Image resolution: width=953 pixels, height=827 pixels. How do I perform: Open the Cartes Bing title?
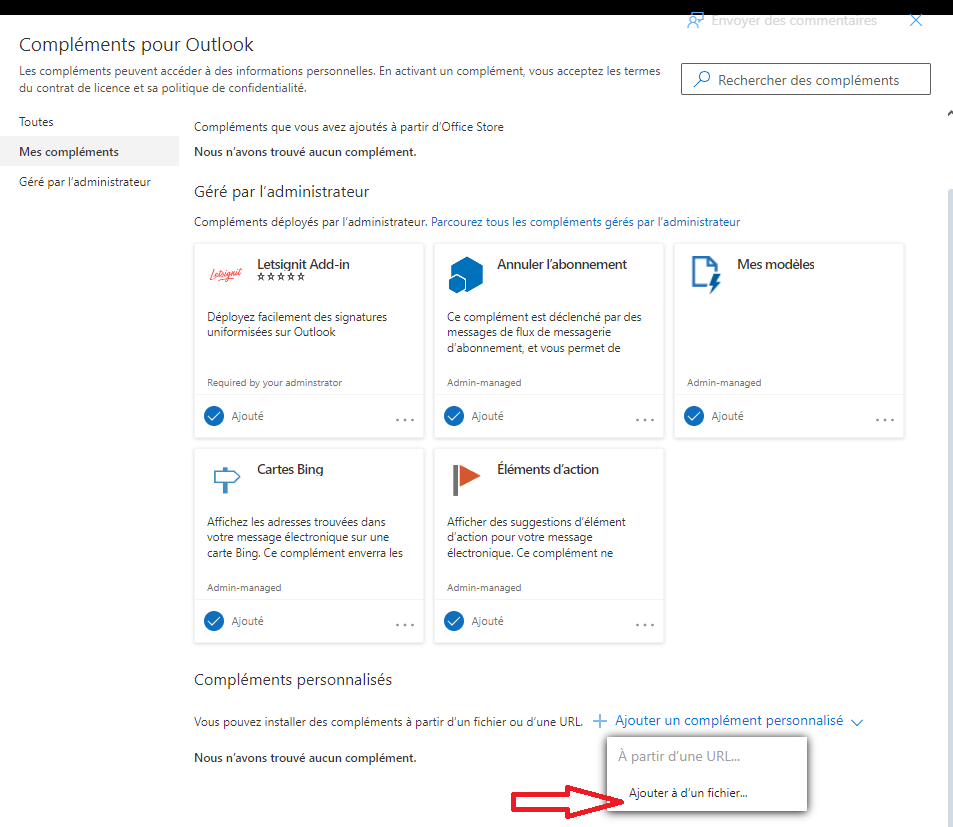pyautogui.click(x=290, y=469)
